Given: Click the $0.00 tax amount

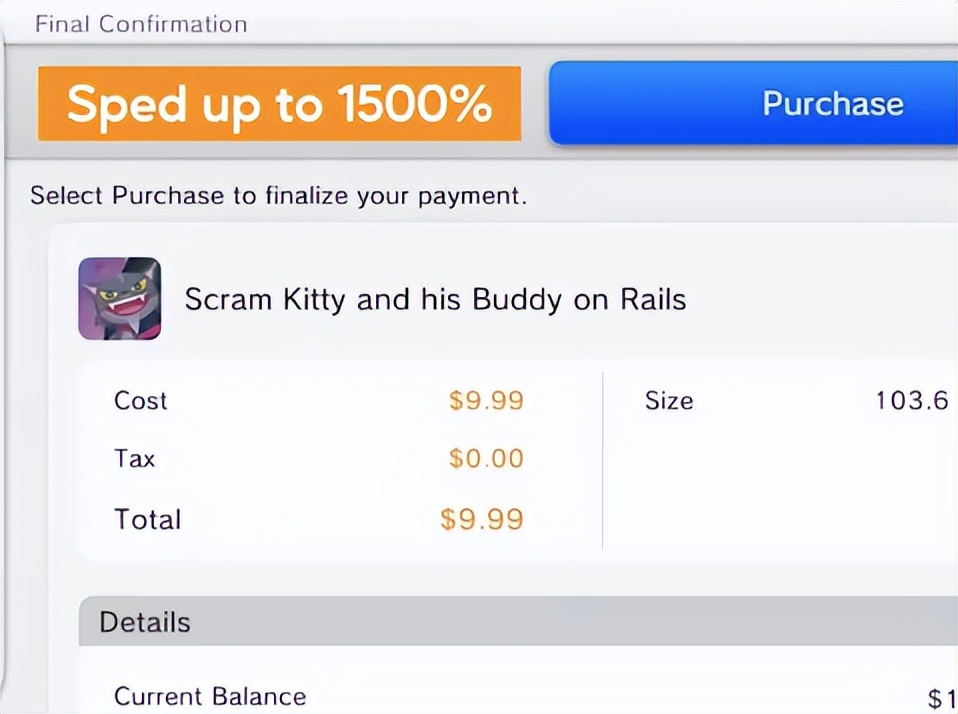Looking at the screenshot, I should [486, 458].
